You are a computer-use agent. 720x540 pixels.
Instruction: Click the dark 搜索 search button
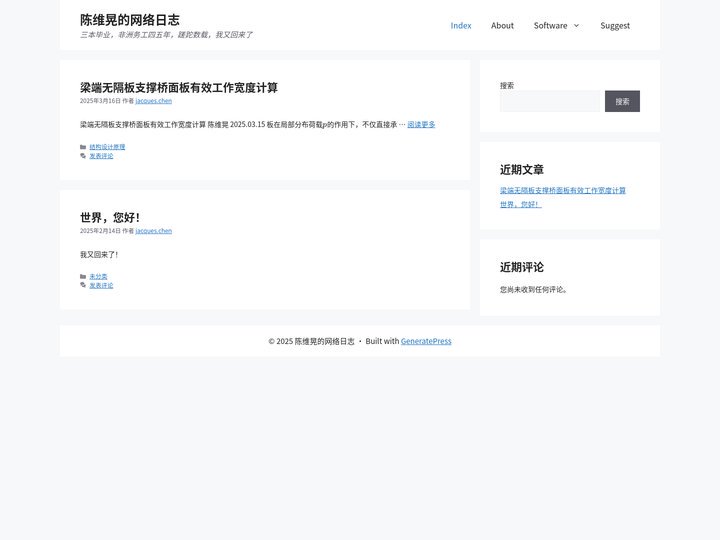tap(622, 101)
